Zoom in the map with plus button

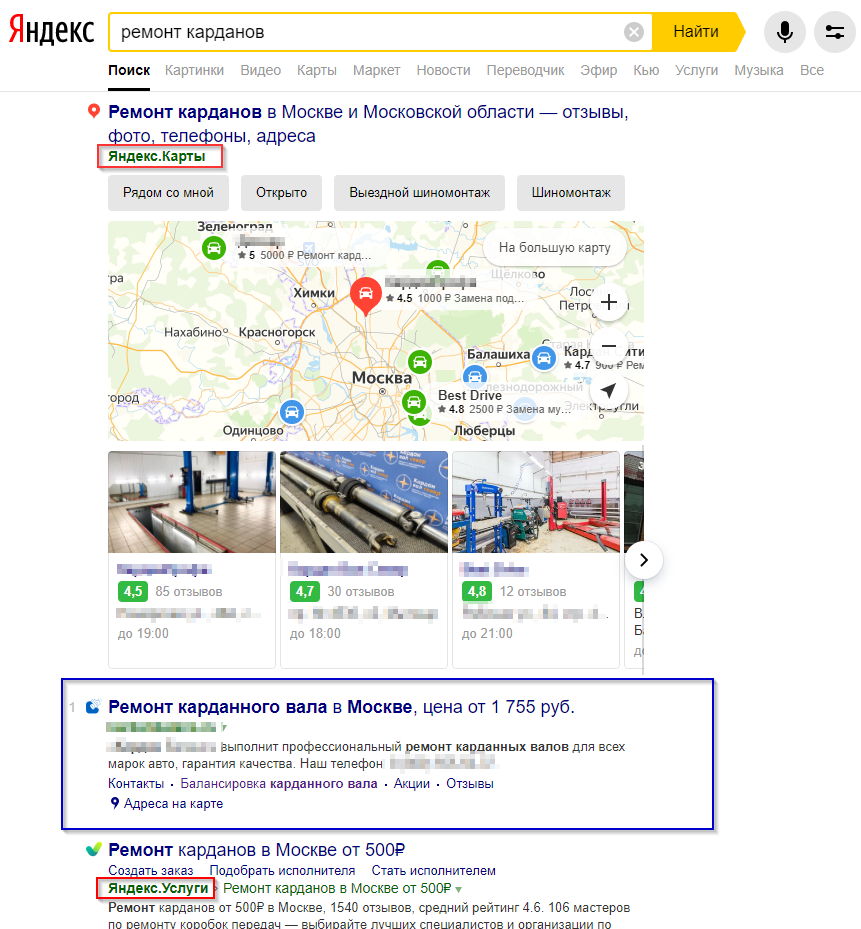(609, 302)
